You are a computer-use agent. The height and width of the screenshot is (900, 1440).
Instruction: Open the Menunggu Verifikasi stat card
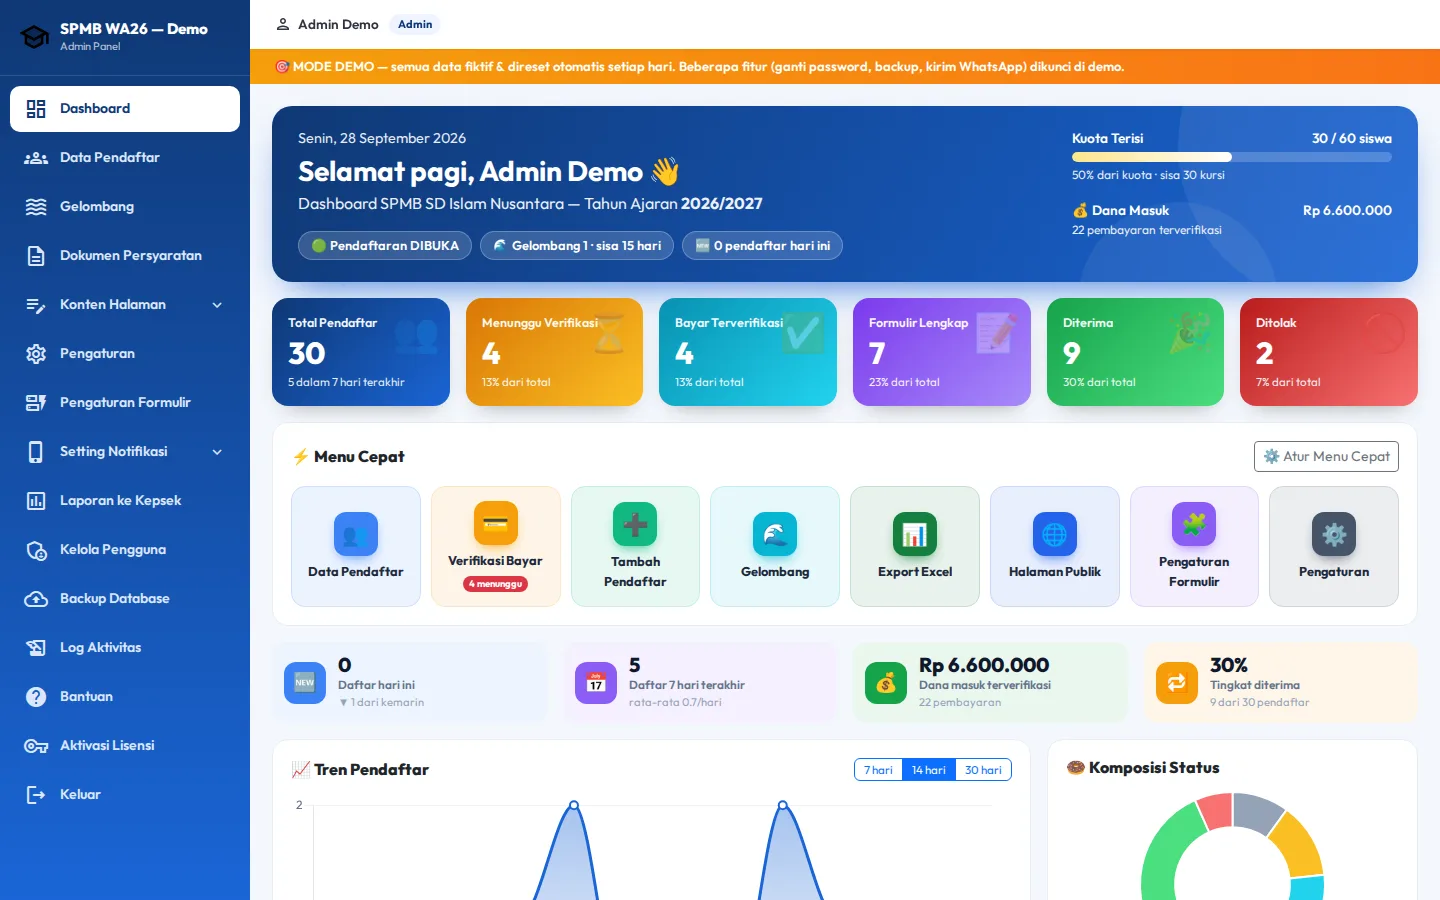(x=554, y=352)
